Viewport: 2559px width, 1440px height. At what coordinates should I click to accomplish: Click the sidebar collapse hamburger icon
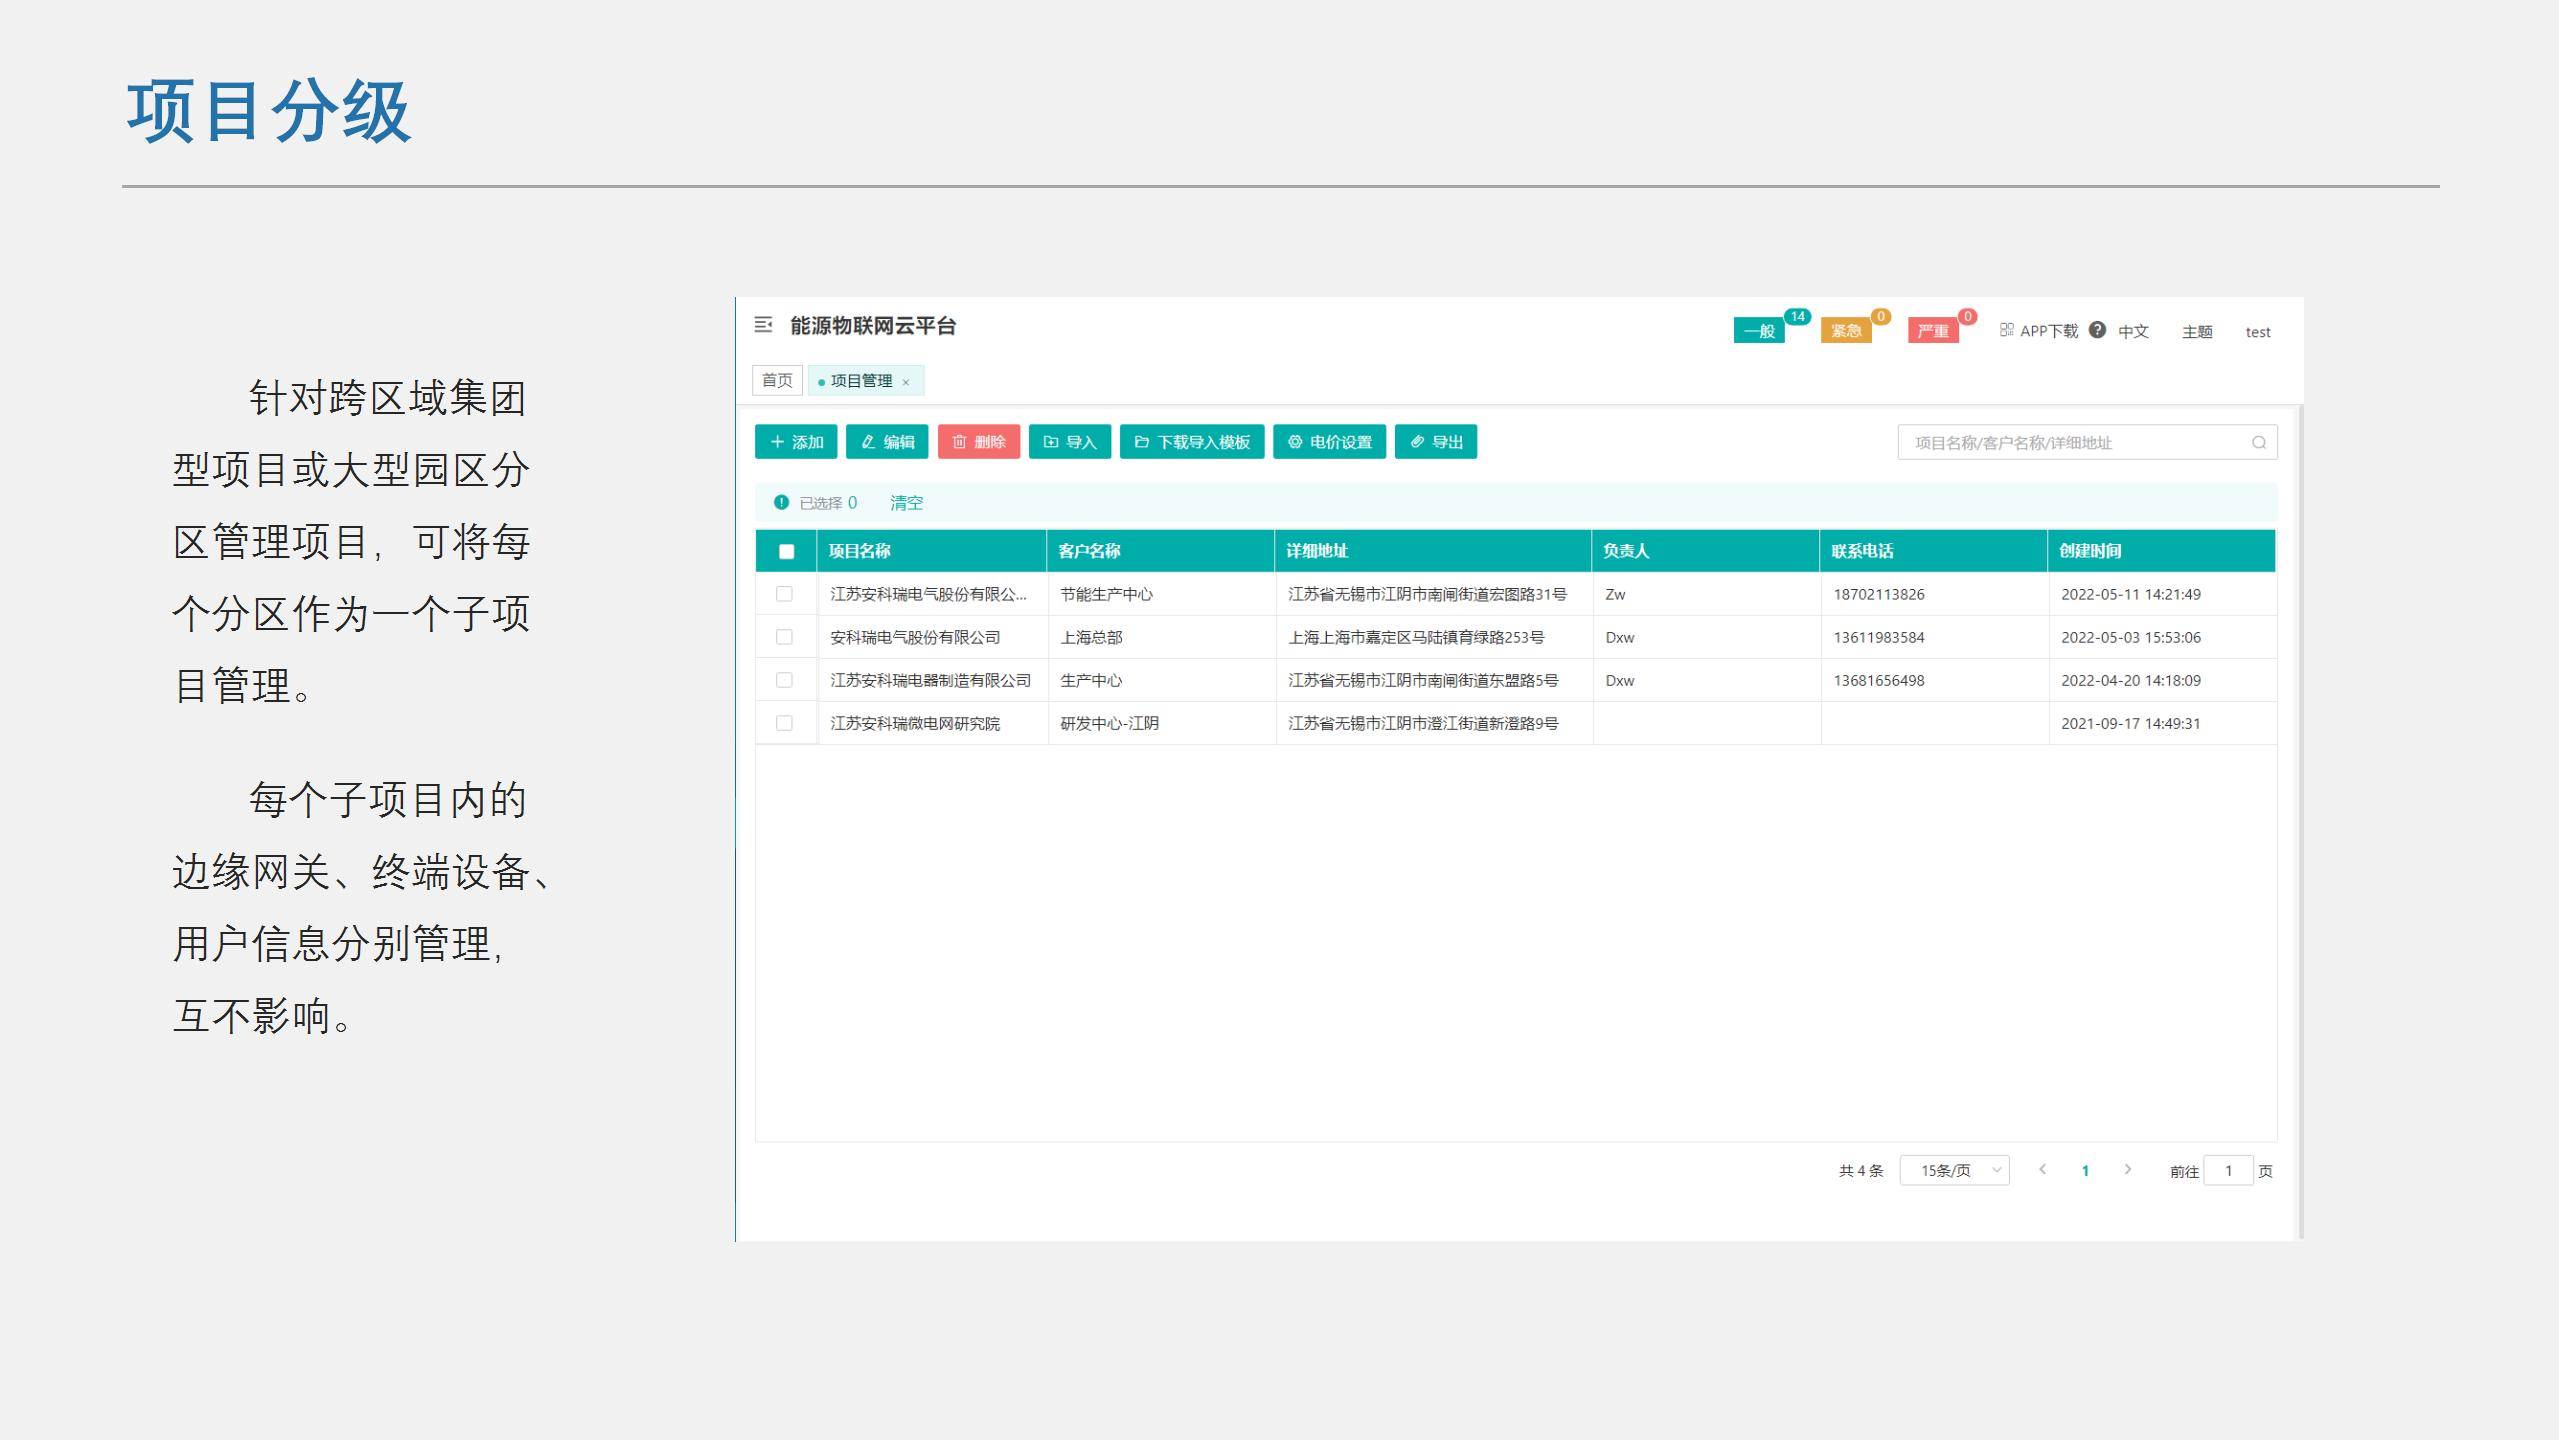pos(763,325)
